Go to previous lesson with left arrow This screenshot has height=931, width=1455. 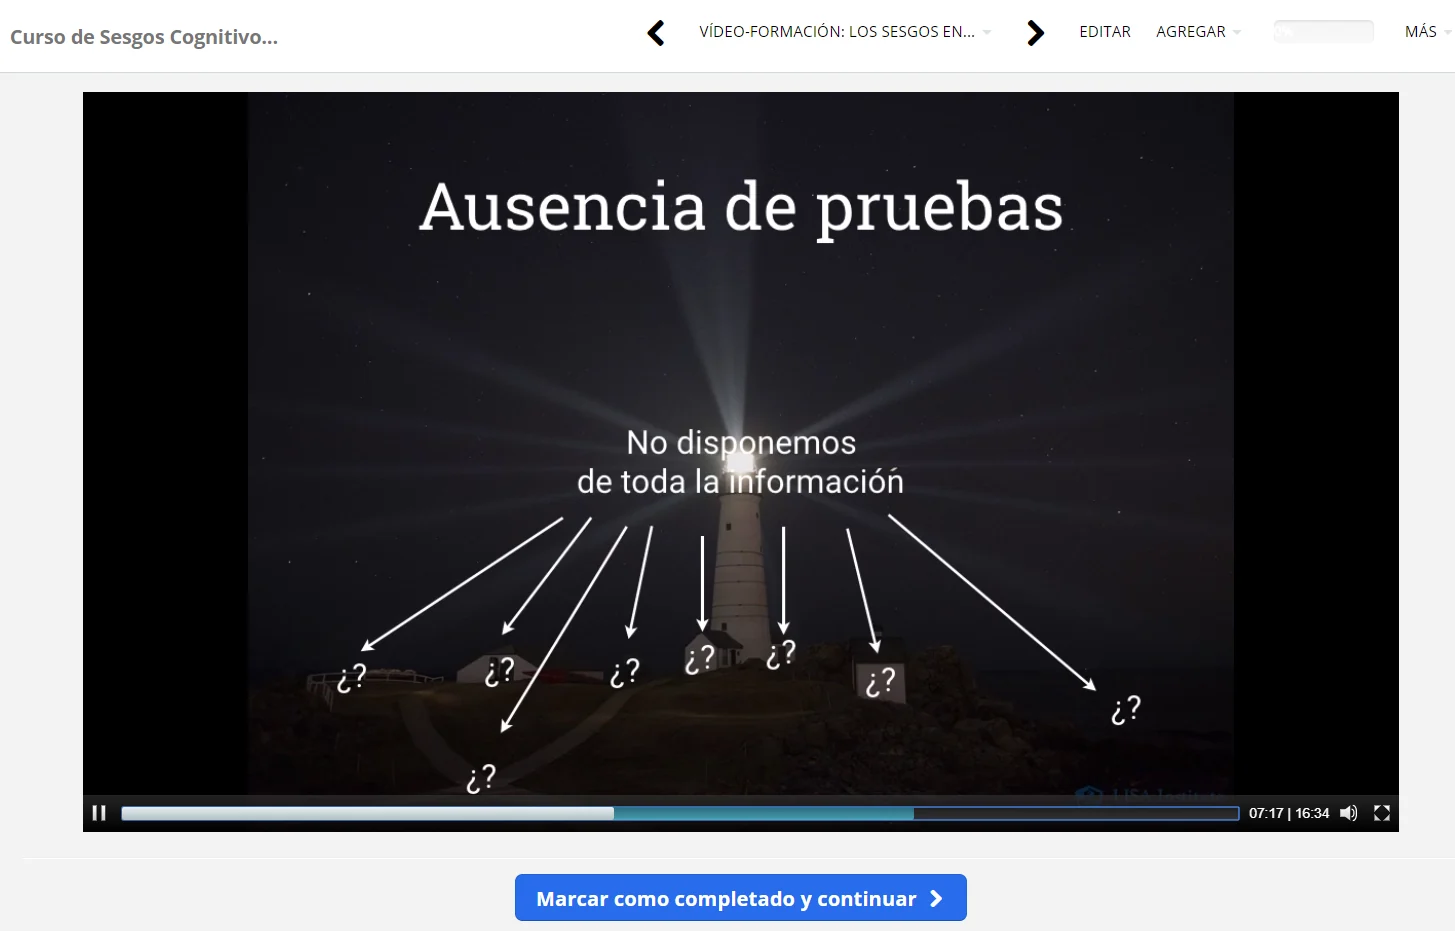656,33
